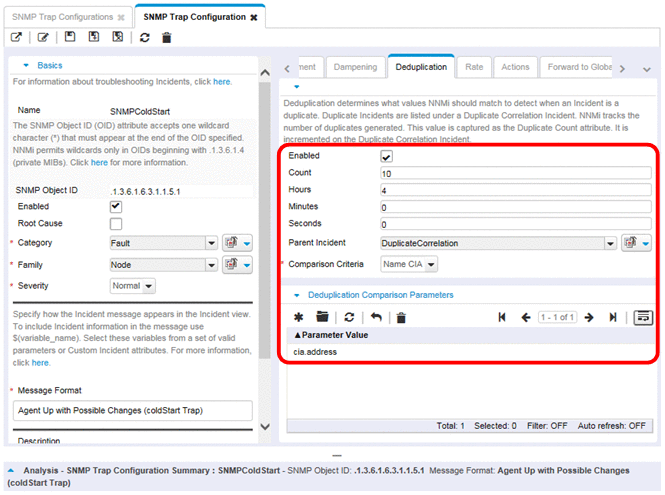
Task: Go to last page of parameters table
Action: click(x=613, y=317)
